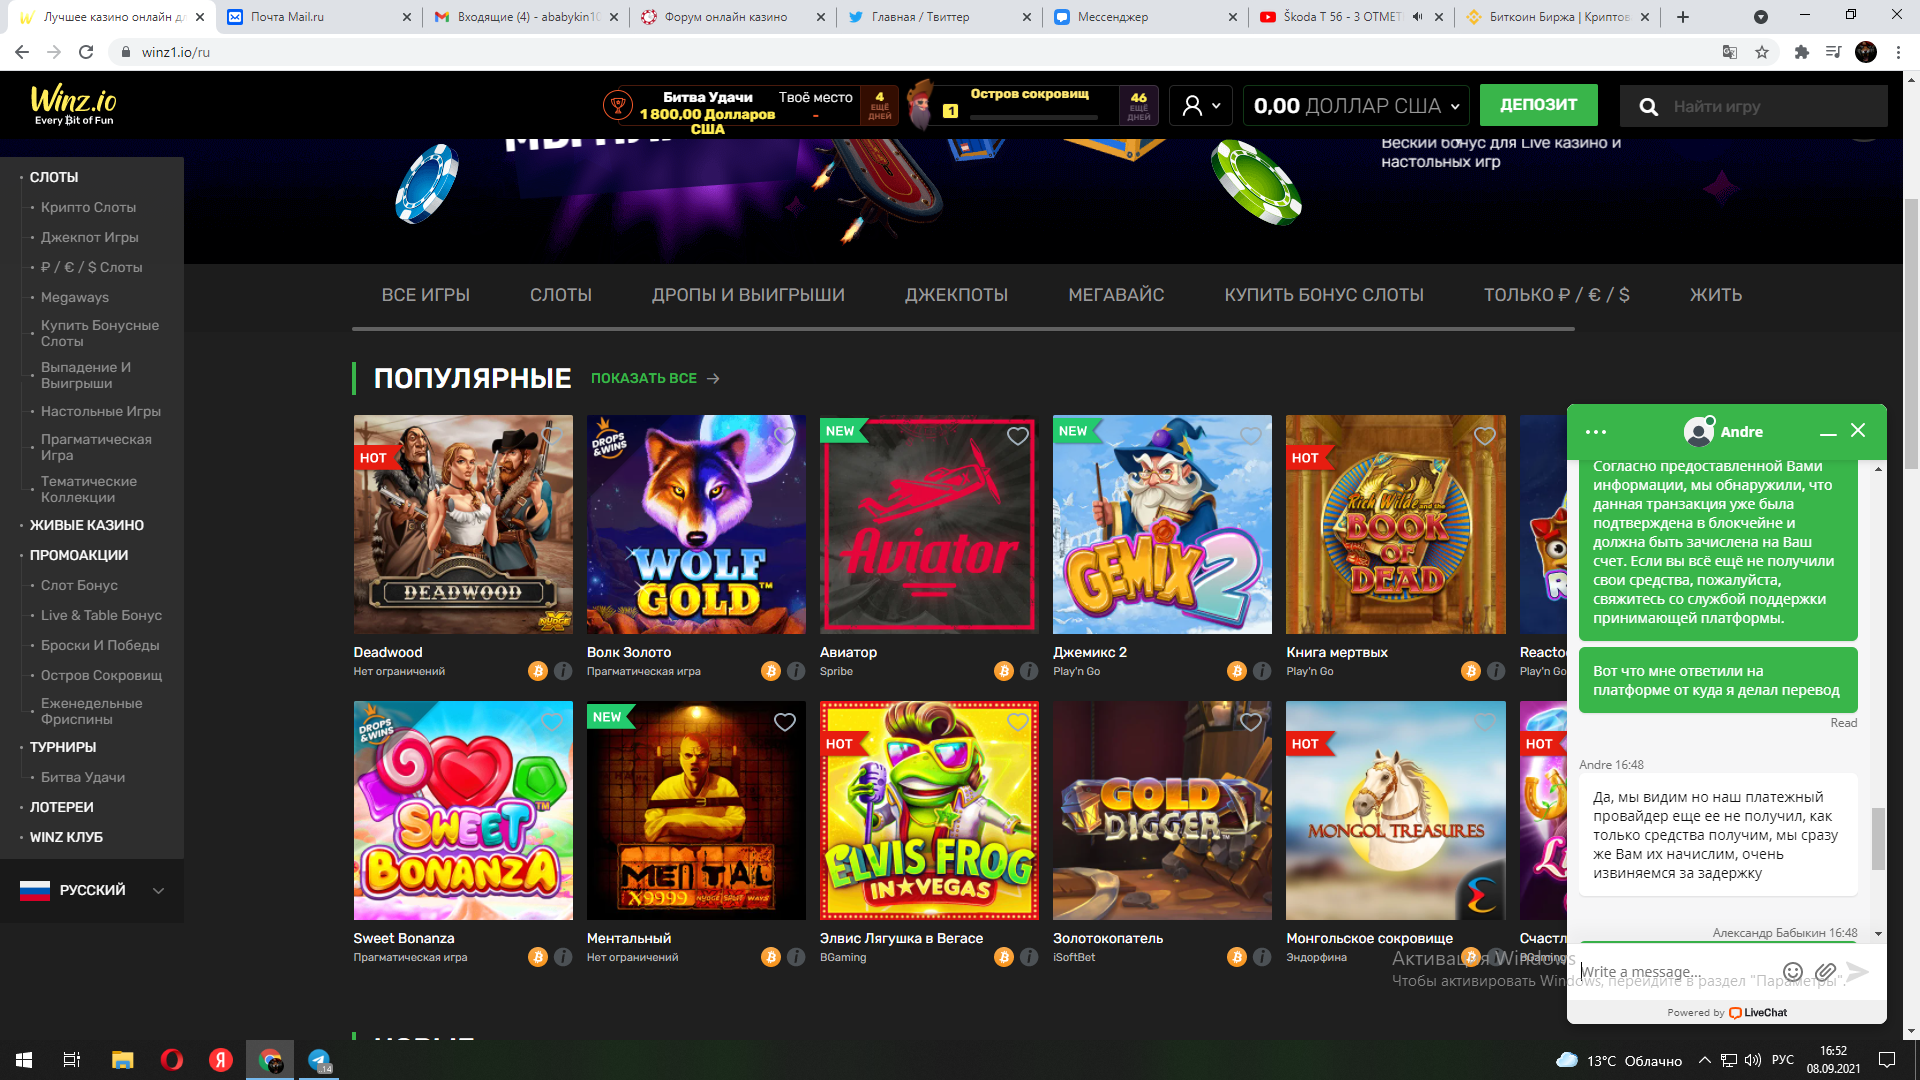The image size is (1920, 1080).
Task: Toggle favorite heart on Sweet Bonanza
Action: 552,722
